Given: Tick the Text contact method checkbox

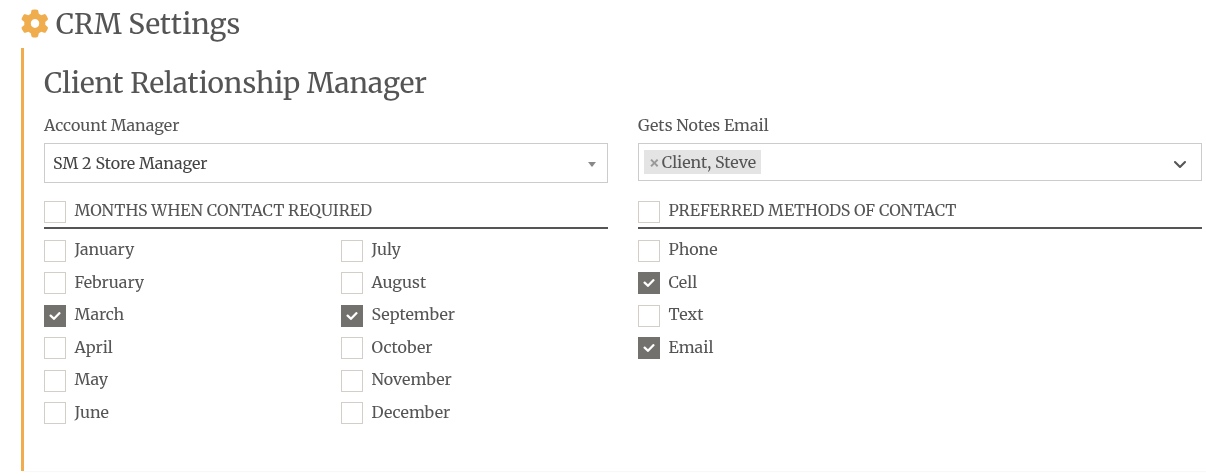Looking at the screenshot, I should tap(649, 315).
